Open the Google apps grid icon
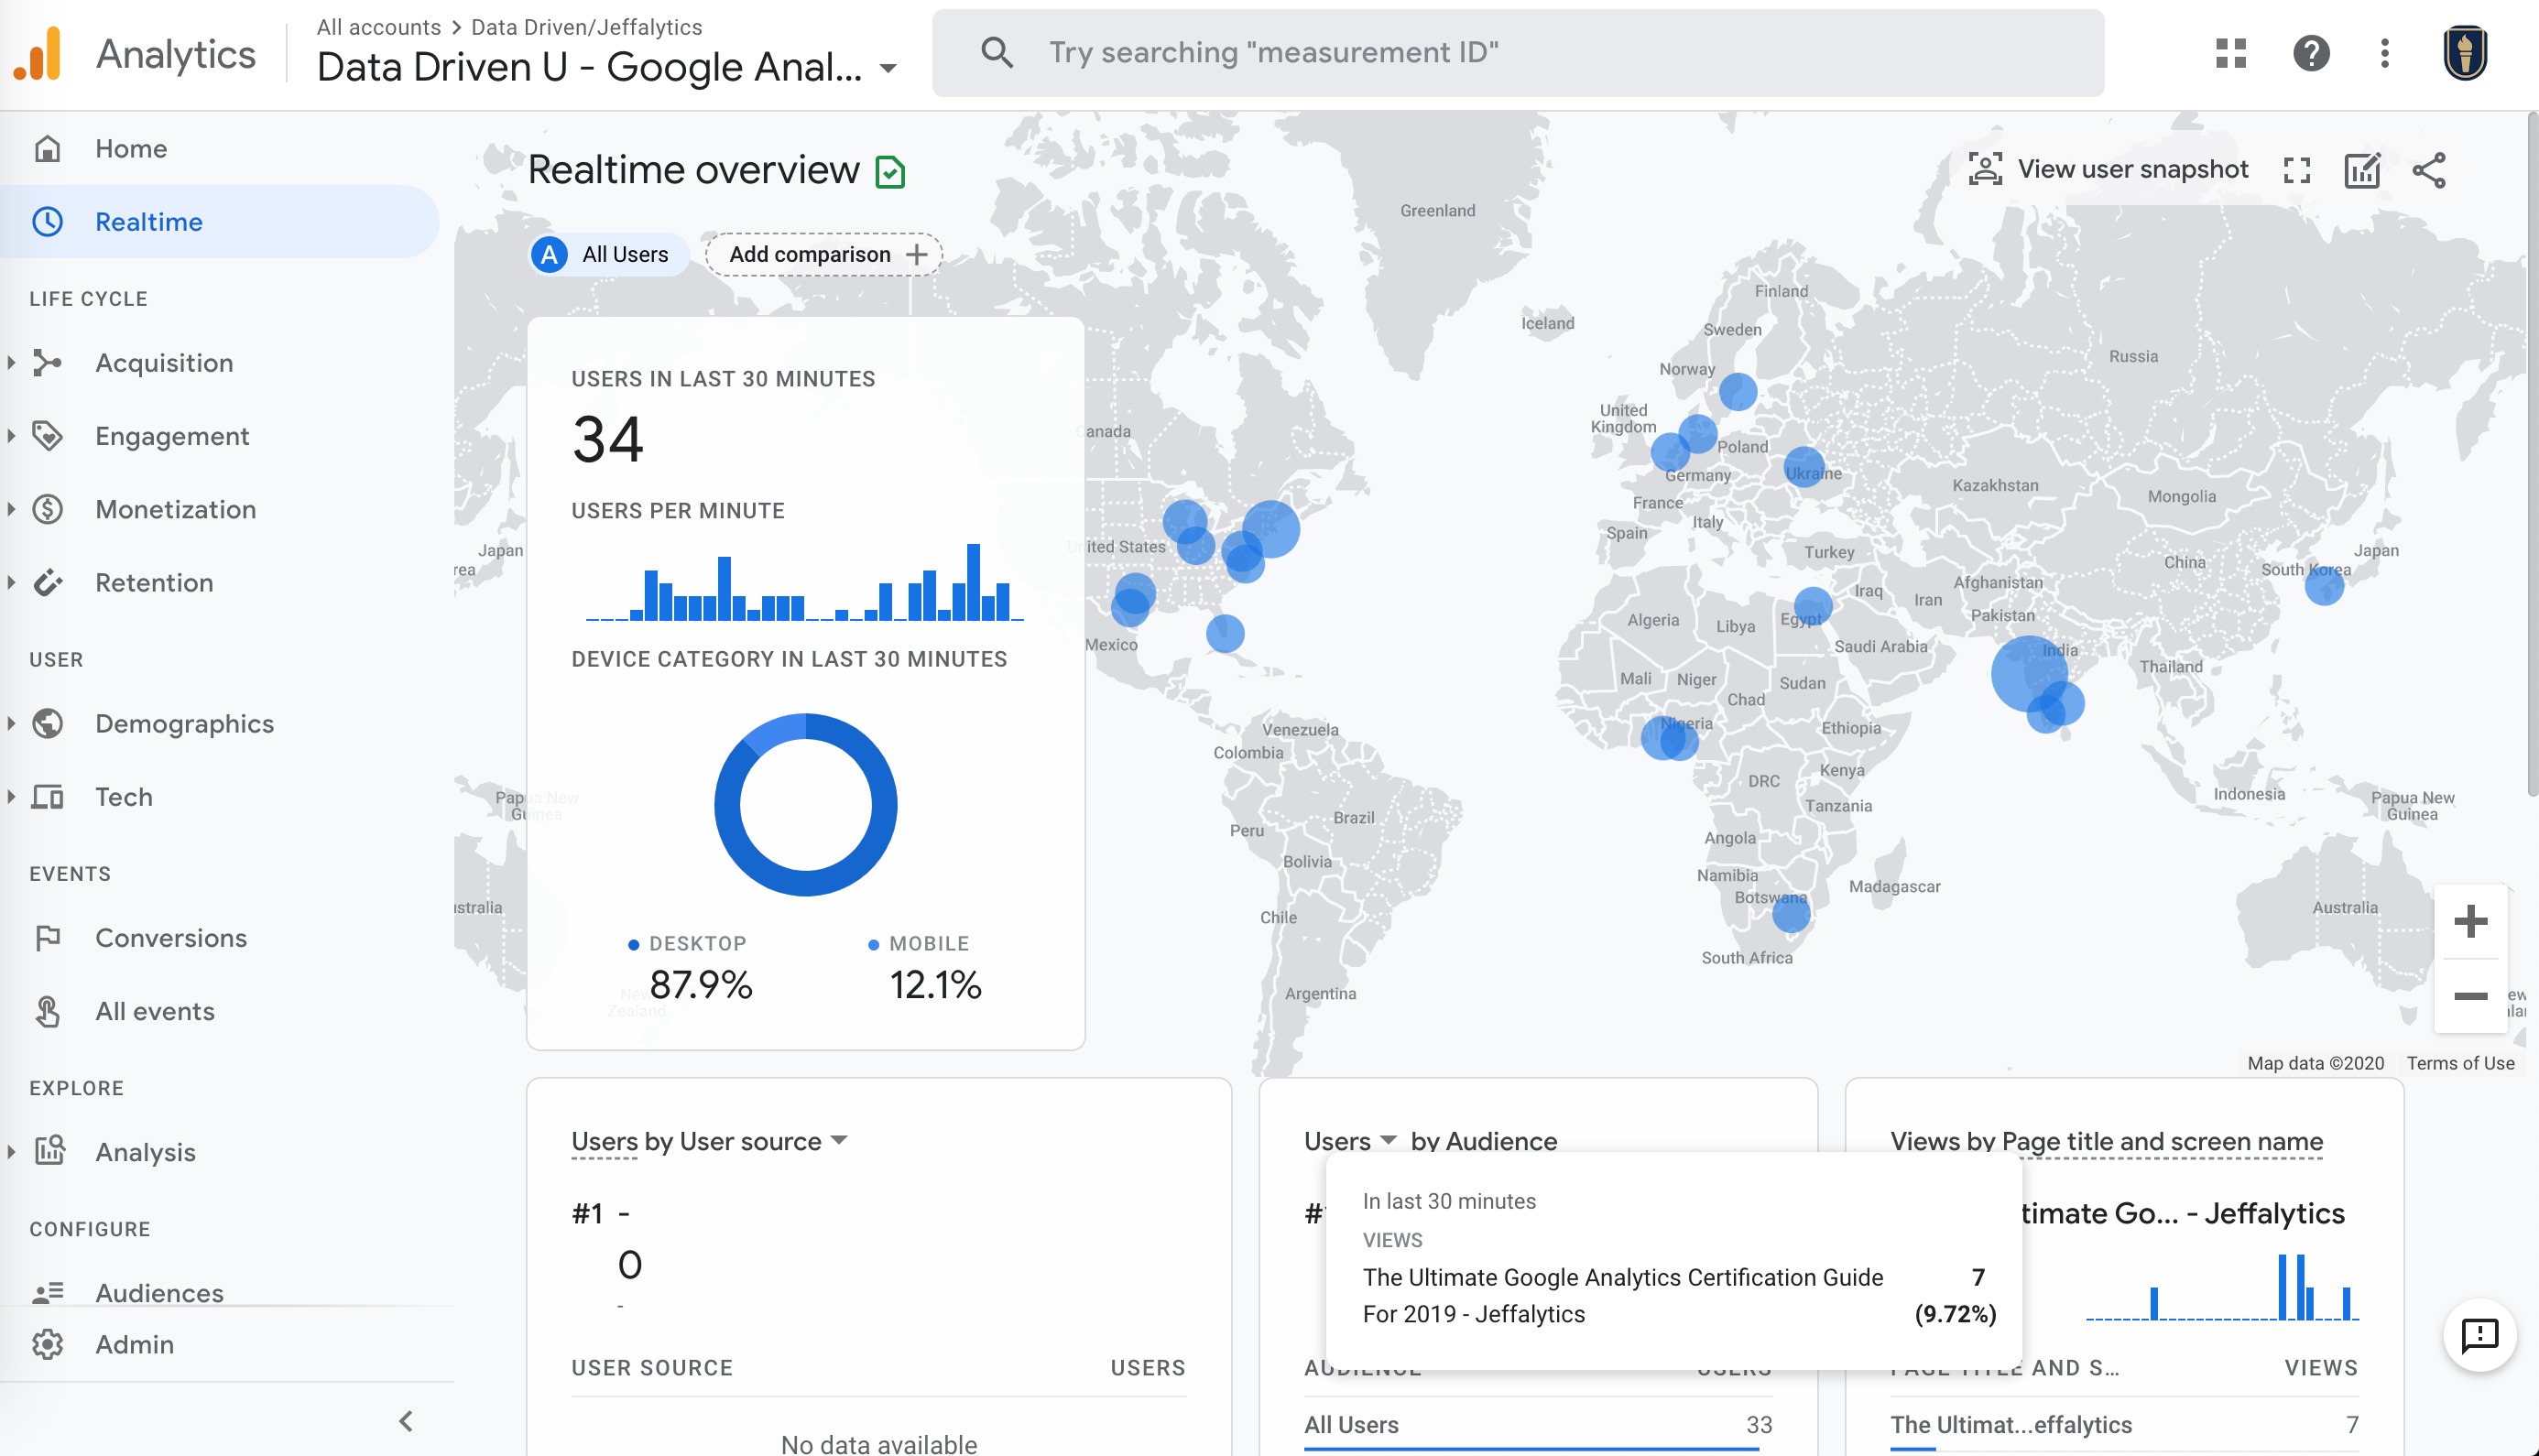Viewport: 2539px width, 1456px height. point(2230,53)
